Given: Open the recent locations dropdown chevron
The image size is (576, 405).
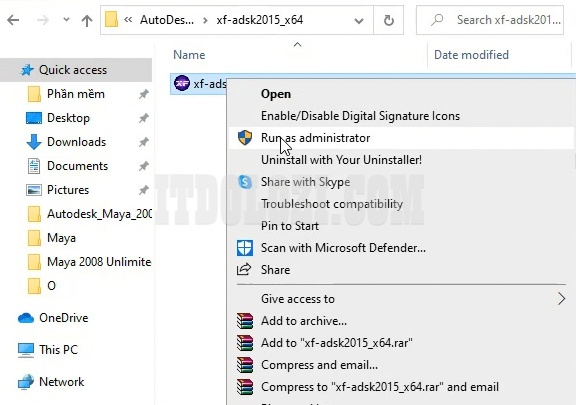Looking at the screenshot, I should (x=66, y=19).
